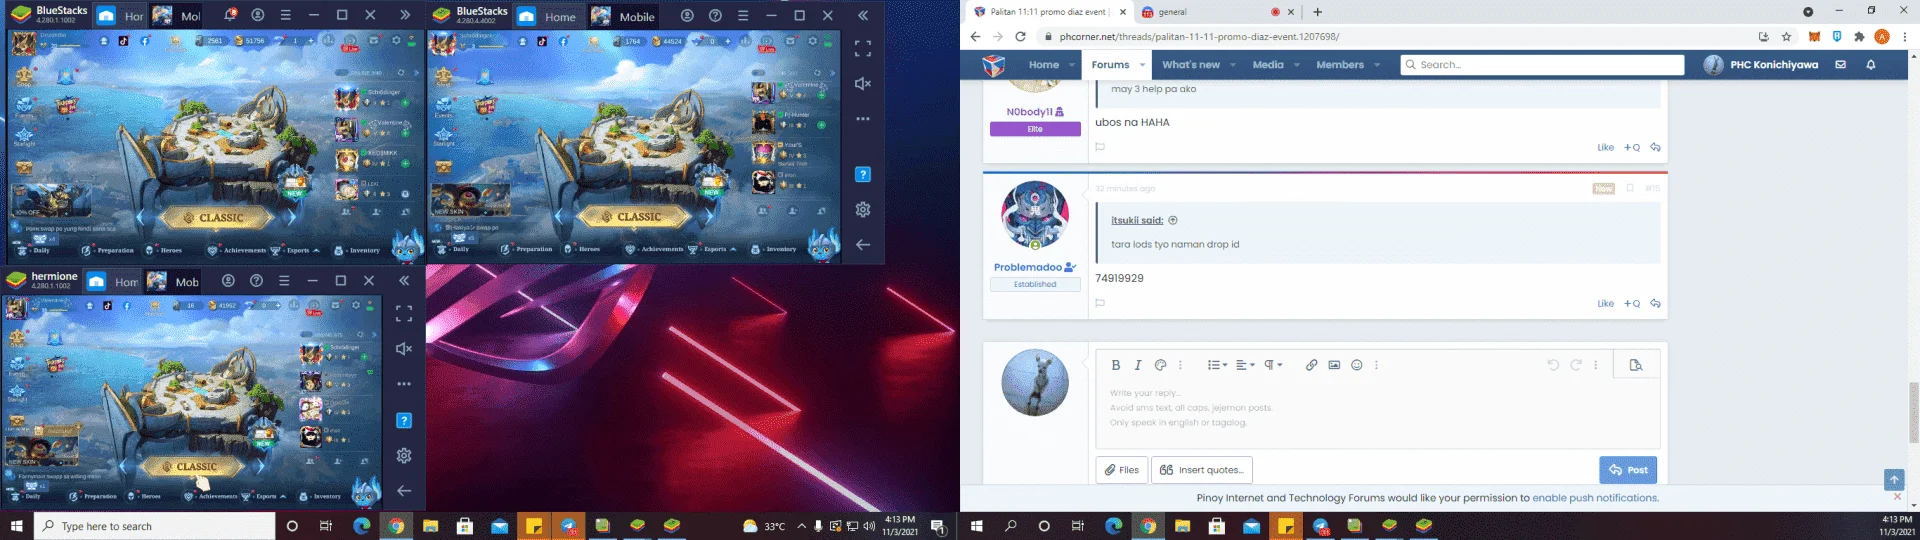Image resolution: width=1920 pixels, height=540 pixels.
Task: Open alignment dropdown in editor toolbar
Action: (1244, 365)
